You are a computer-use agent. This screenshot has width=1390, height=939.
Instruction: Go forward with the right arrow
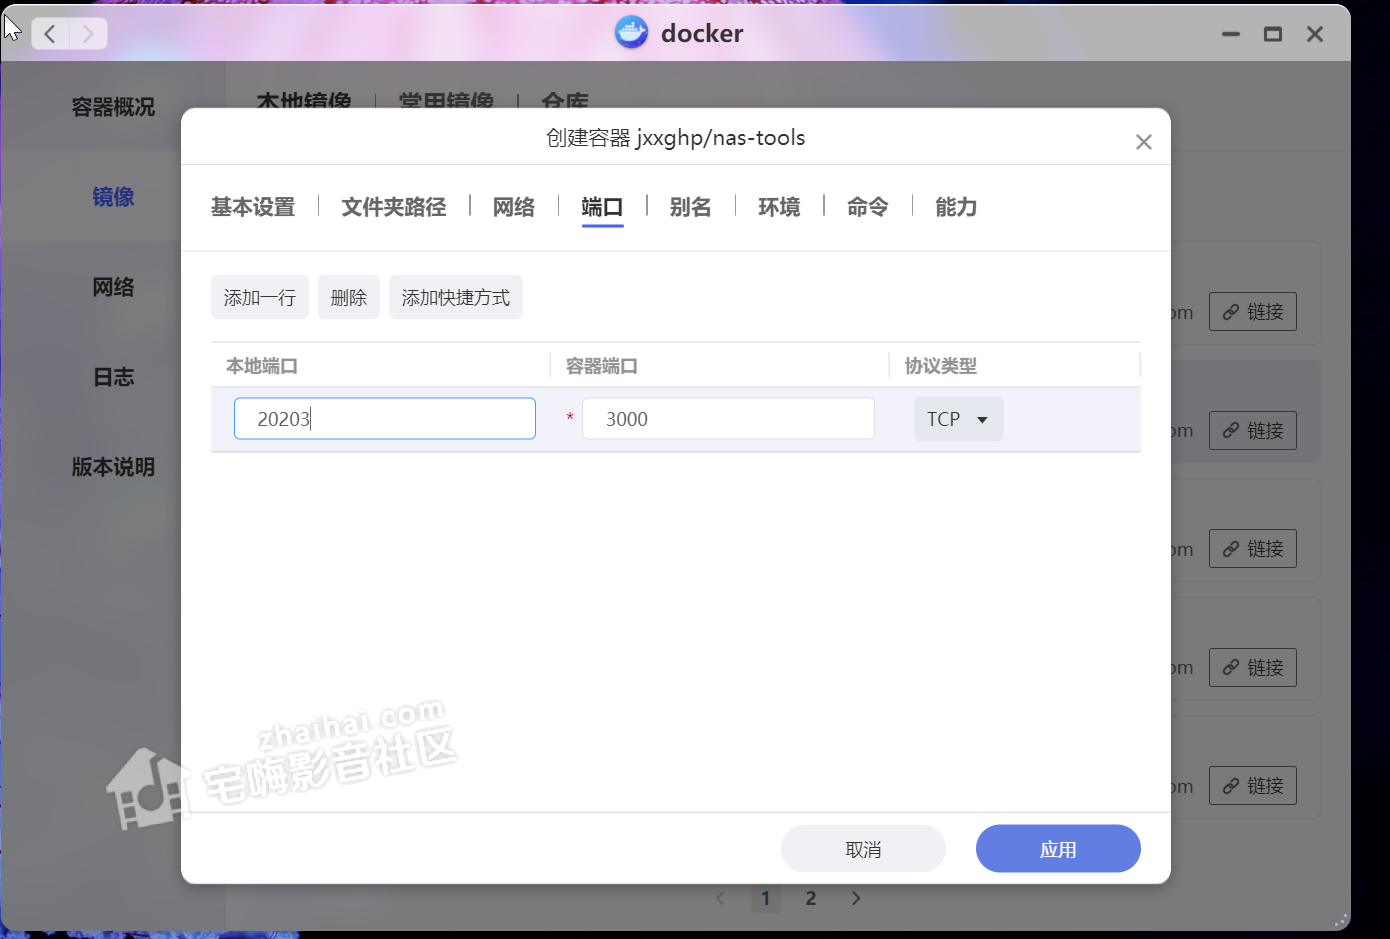(x=88, y=34)
